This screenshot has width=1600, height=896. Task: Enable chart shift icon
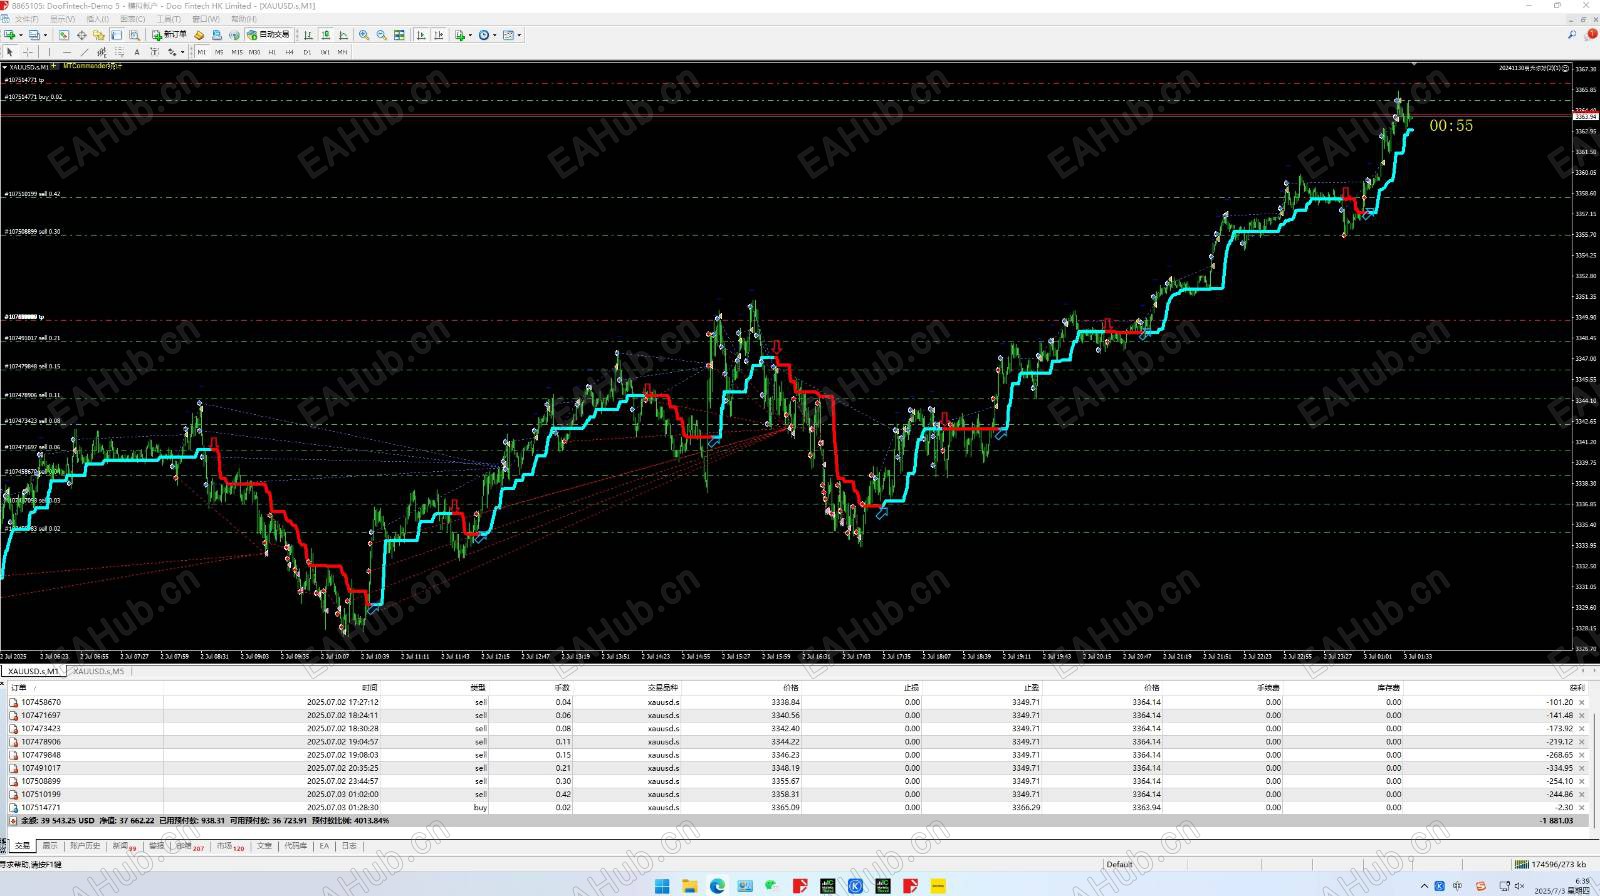coord(438,35)
